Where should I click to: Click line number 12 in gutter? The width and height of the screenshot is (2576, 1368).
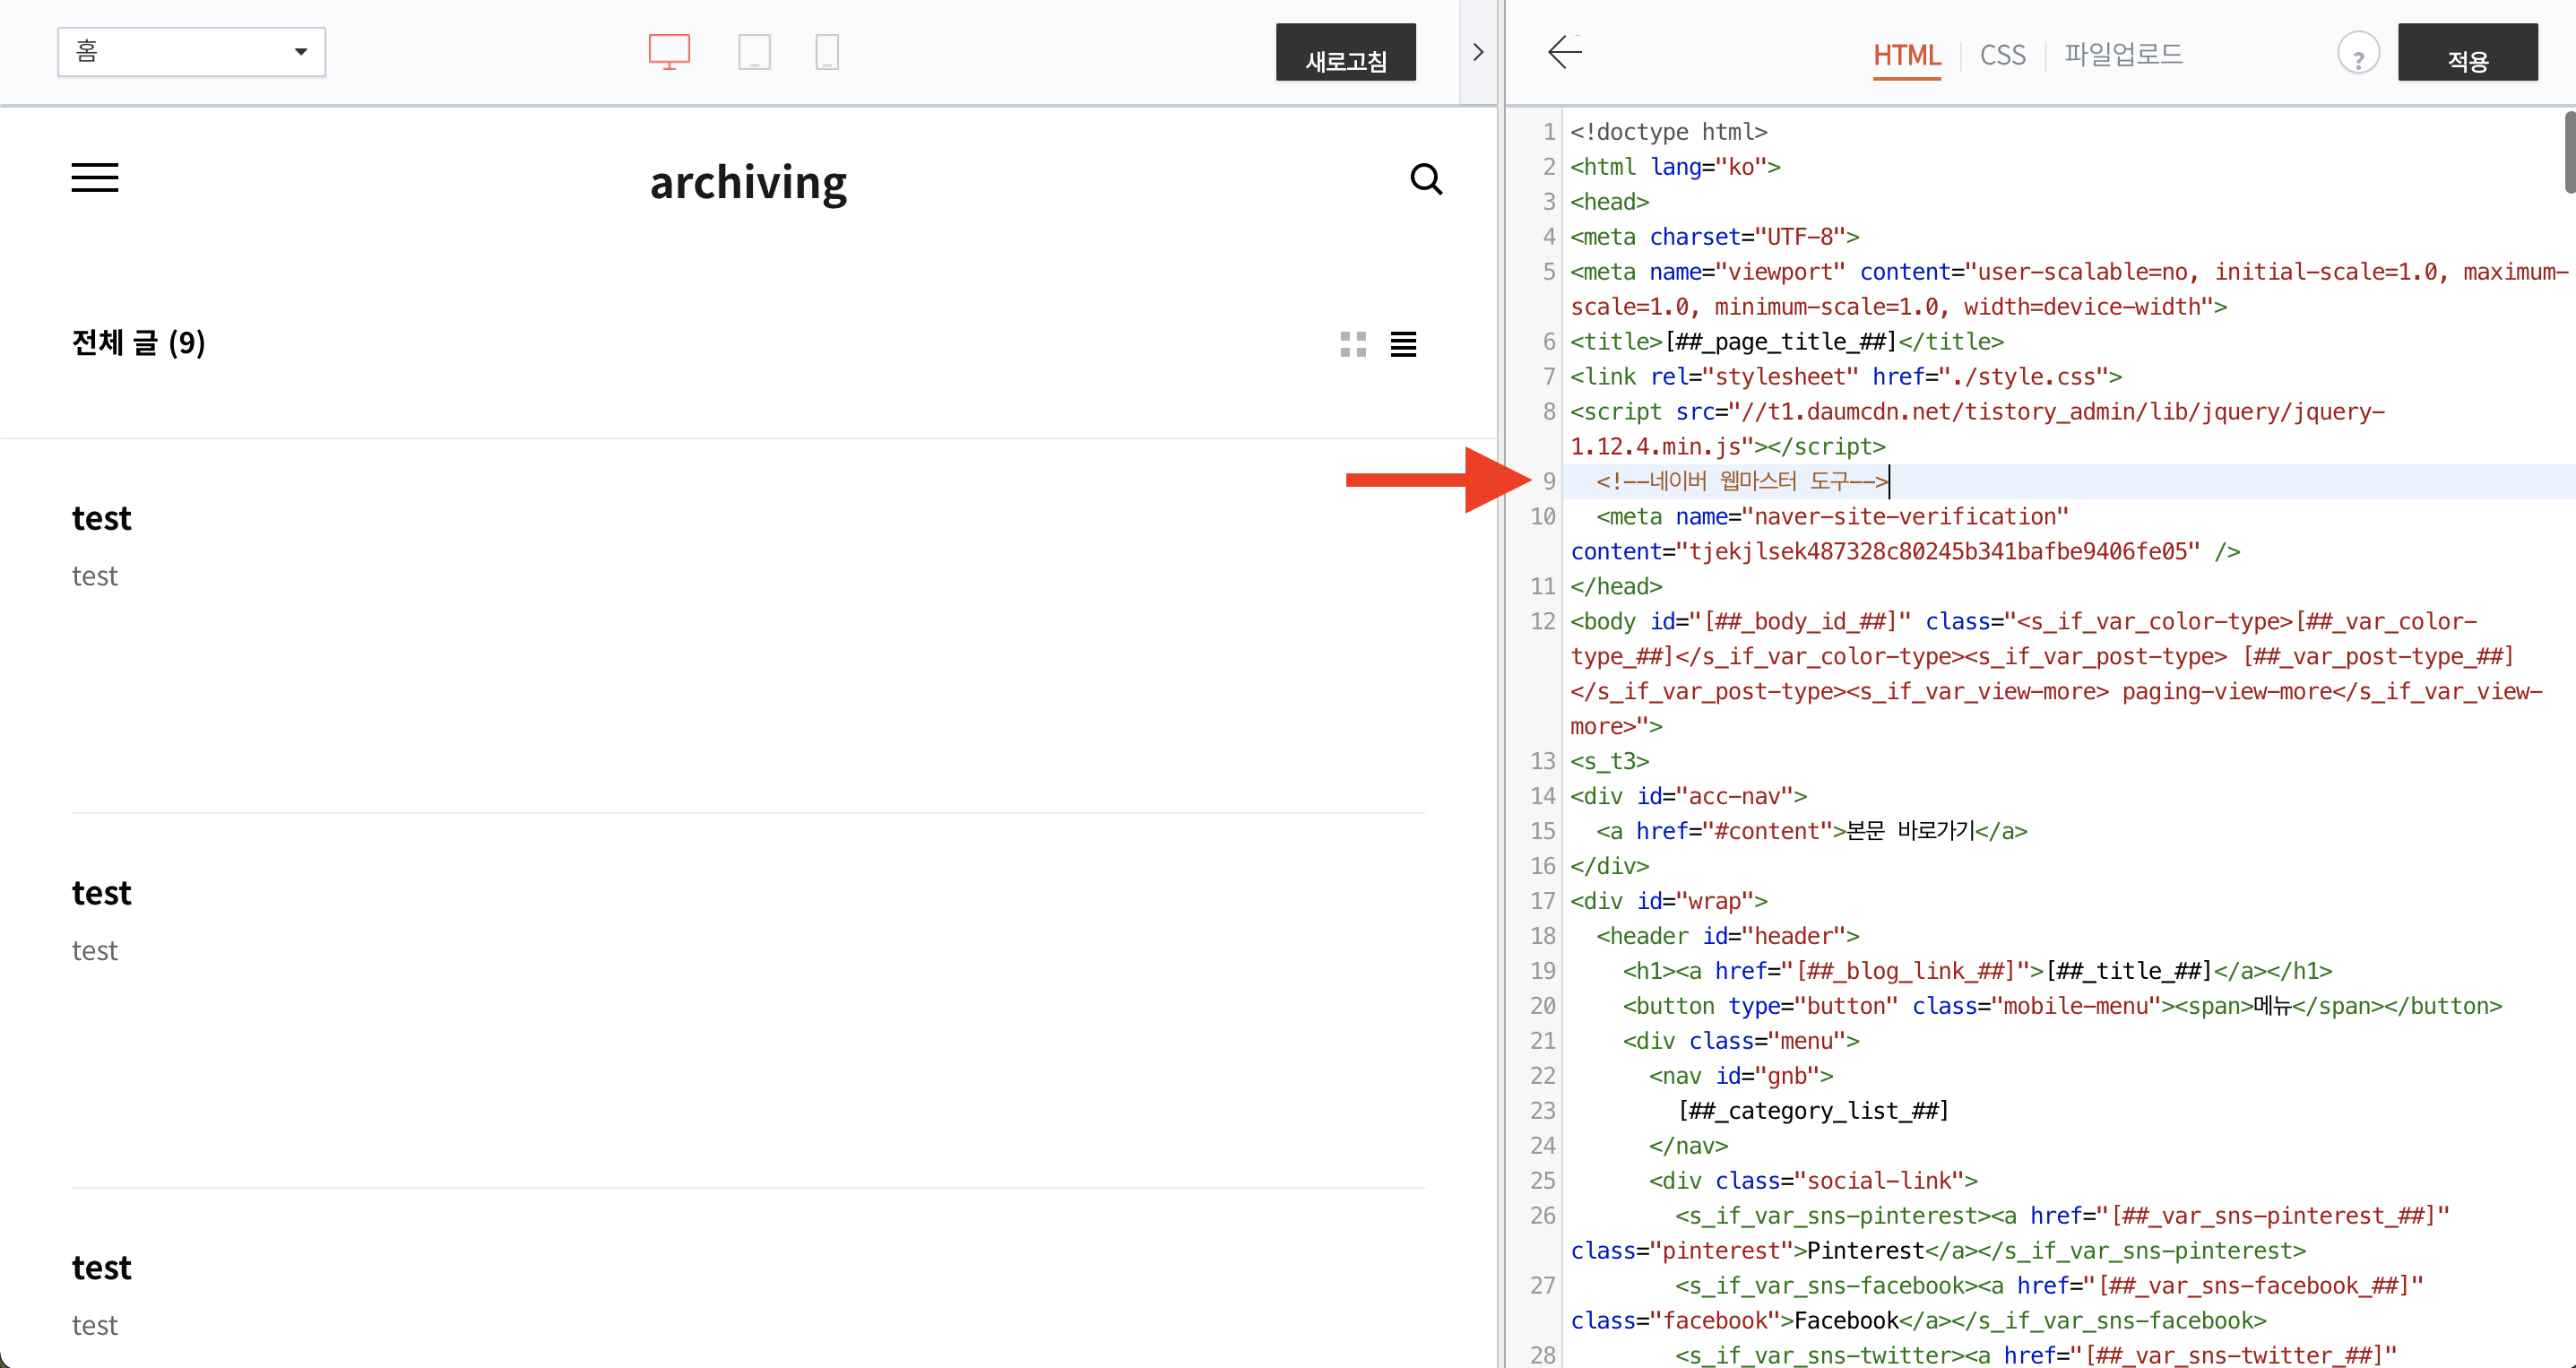click(x=1542, y=621)
